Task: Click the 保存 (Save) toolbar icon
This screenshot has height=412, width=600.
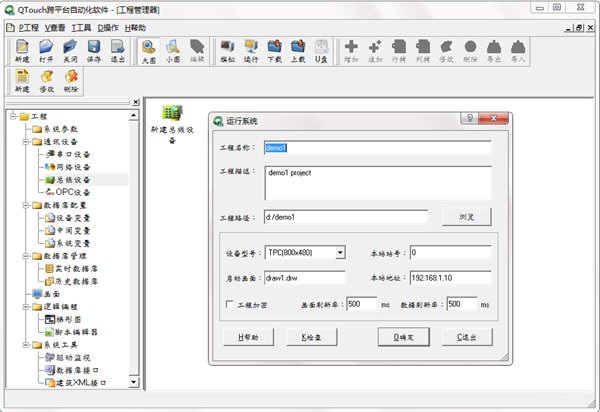Action: [x=94, y=50]
